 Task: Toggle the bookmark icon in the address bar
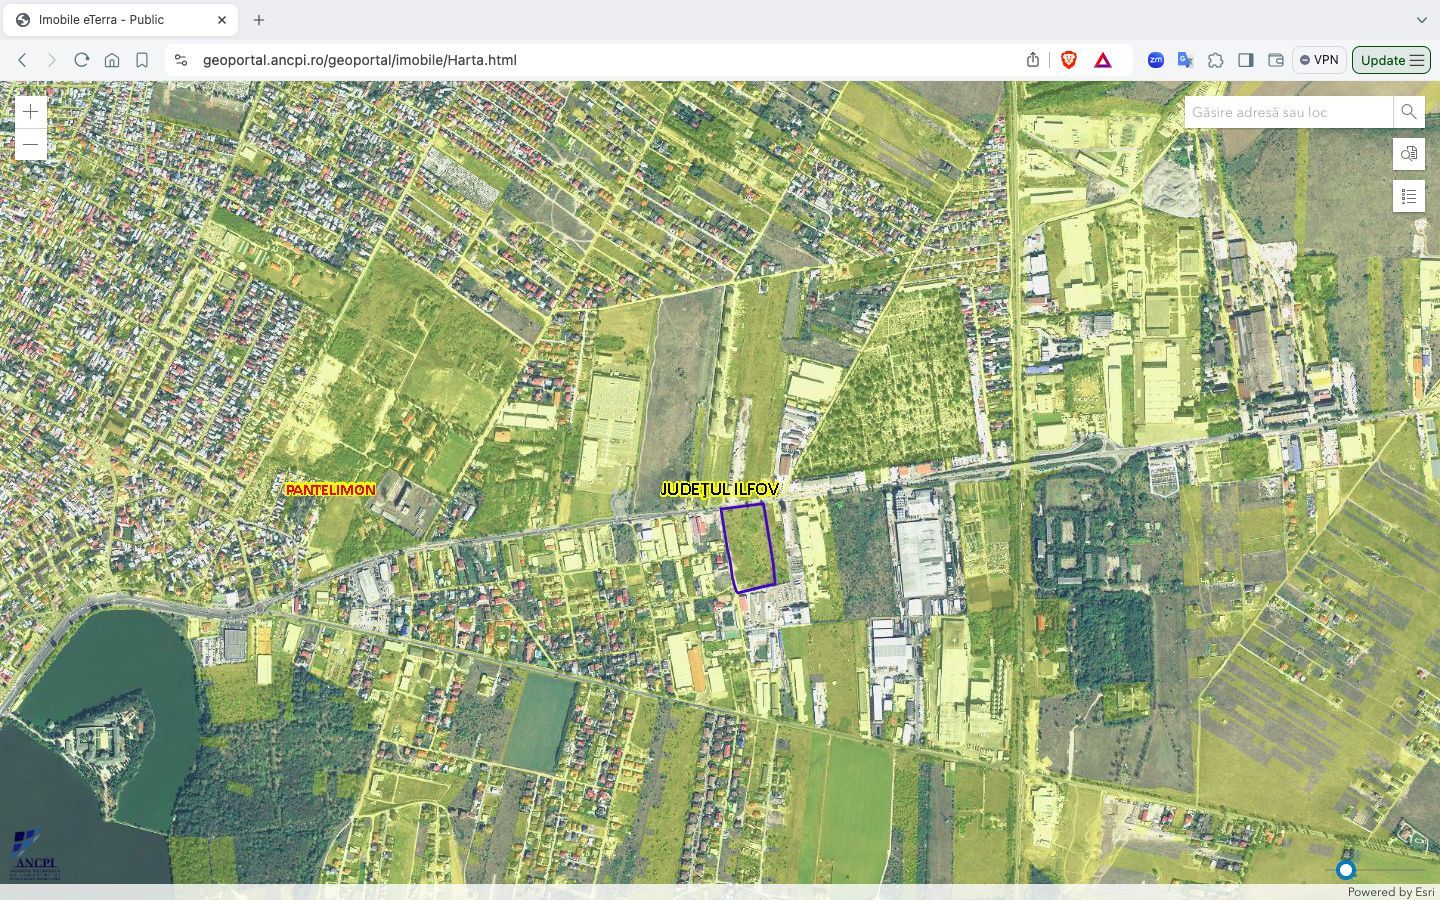tap(142, 59)
